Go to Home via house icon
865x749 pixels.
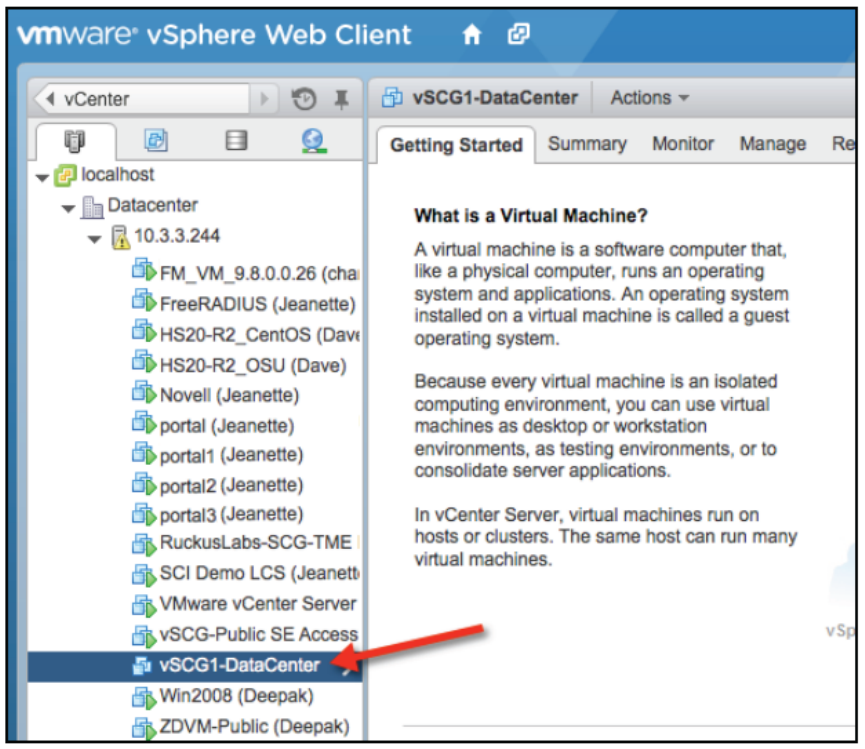[472, 34]
